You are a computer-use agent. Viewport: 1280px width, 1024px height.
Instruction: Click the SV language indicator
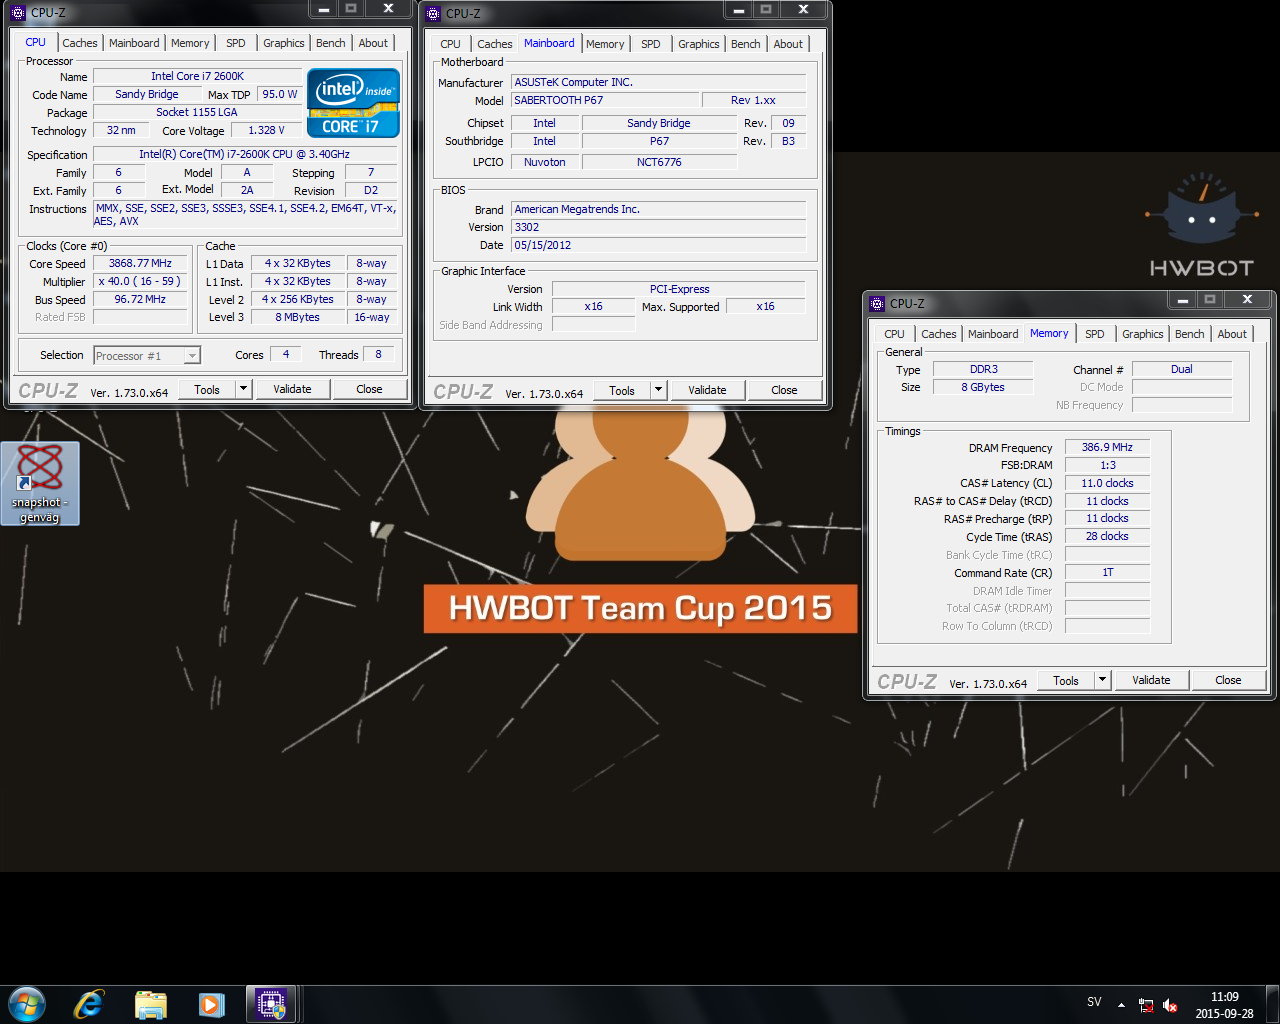(1094, 1002)
